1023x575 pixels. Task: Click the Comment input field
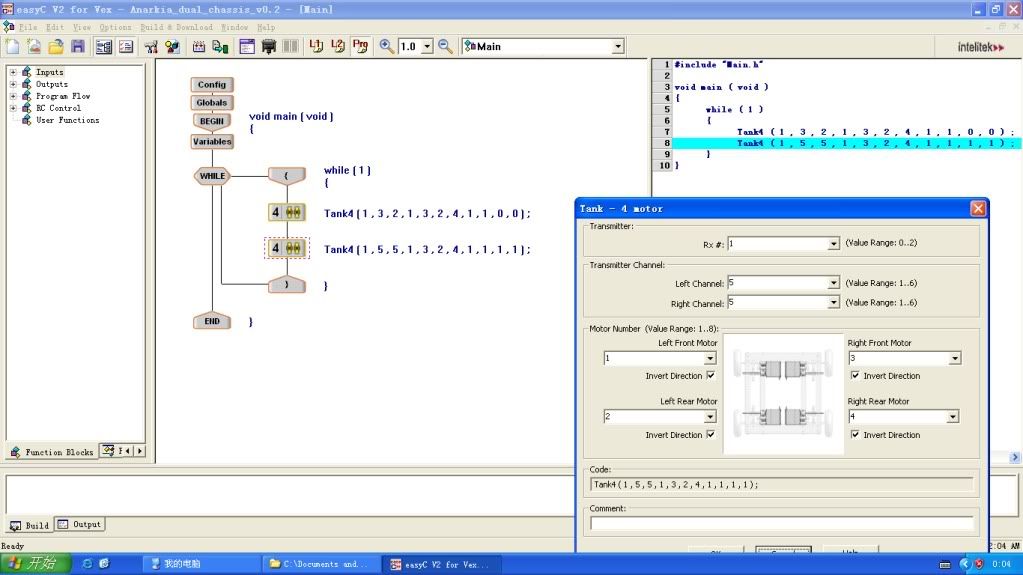tap(782, 523)
